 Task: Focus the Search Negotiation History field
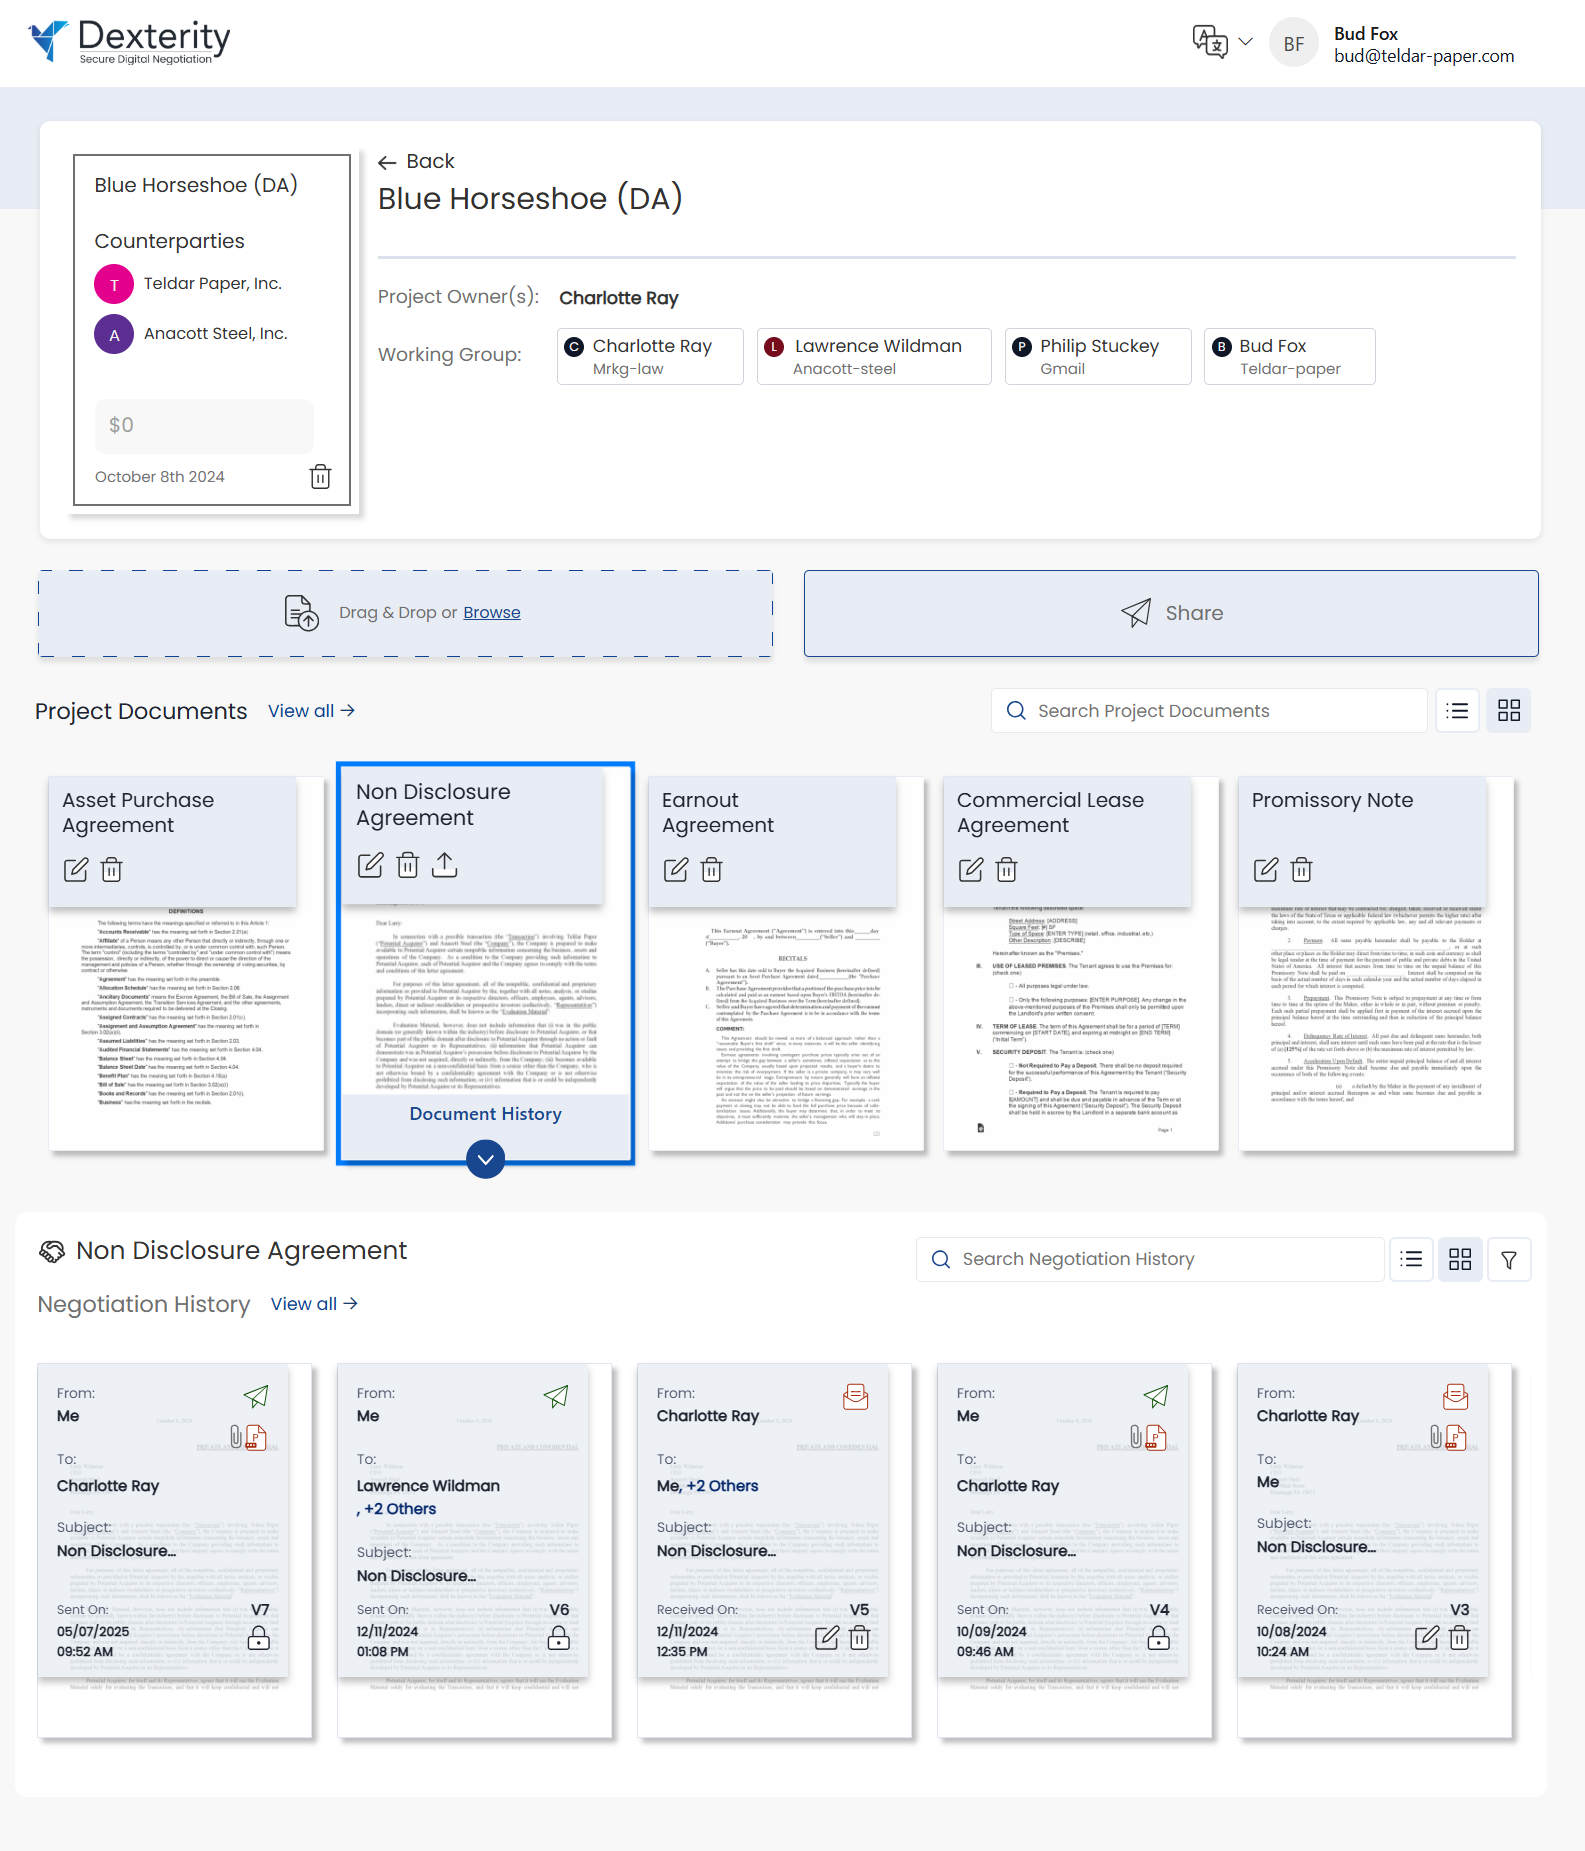[1150, 1260]
